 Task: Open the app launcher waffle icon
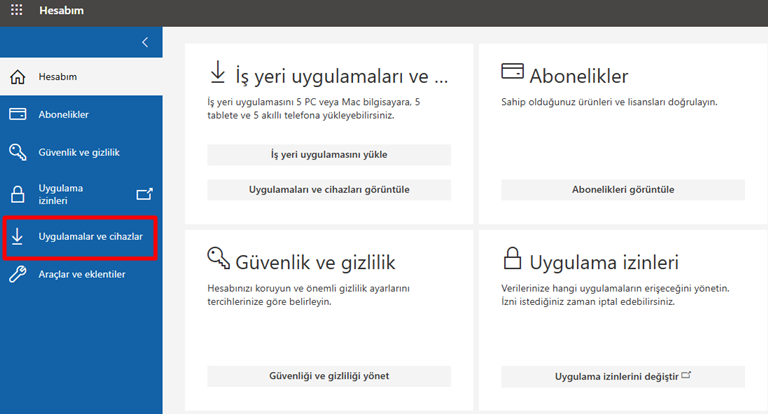[17, 10]
